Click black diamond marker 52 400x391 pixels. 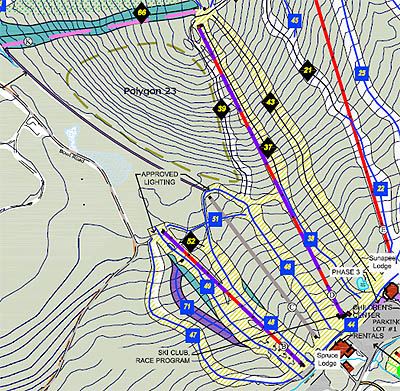coord(191,241)
